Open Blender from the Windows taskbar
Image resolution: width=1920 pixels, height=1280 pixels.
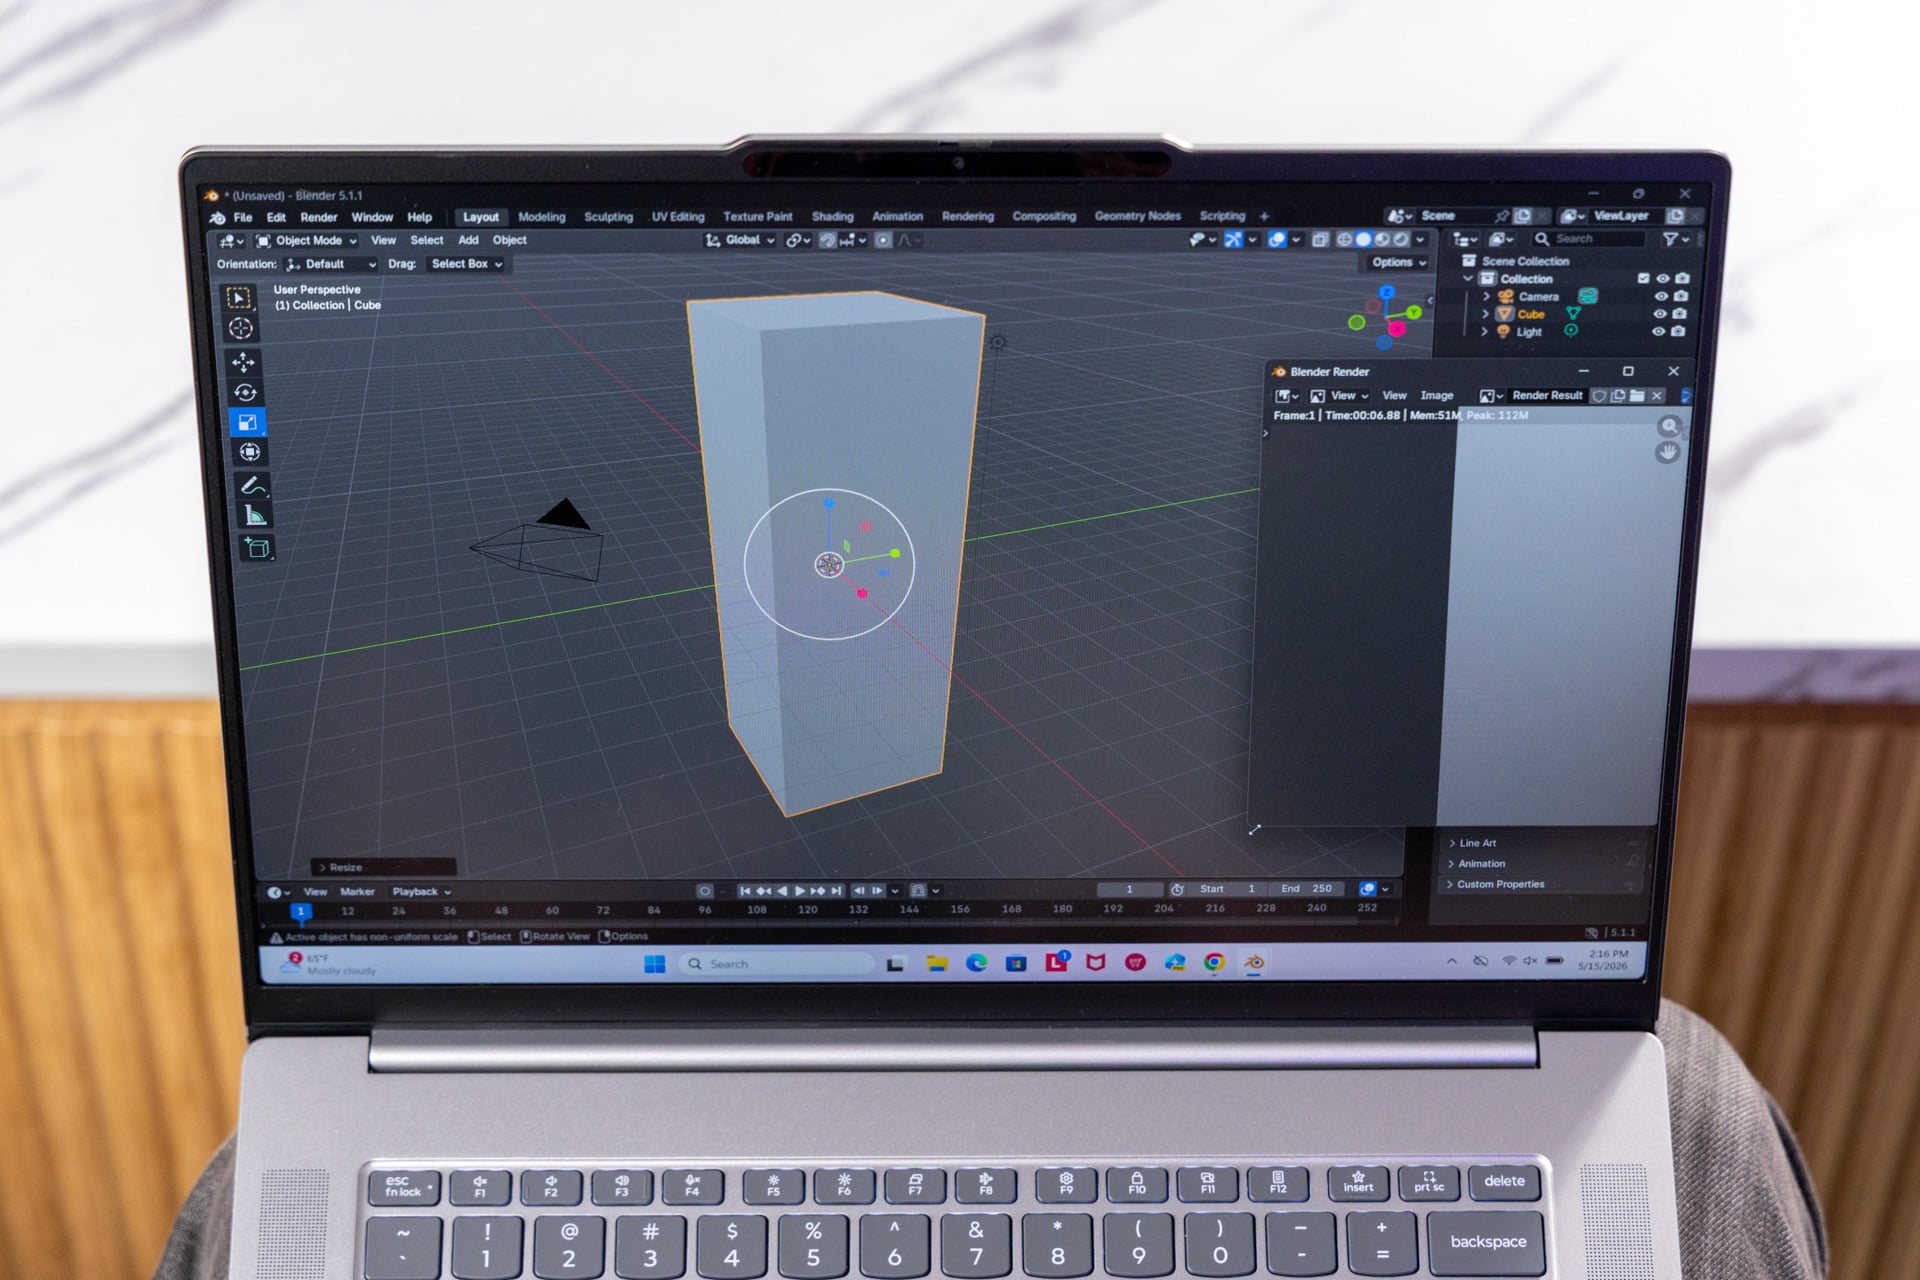click(x=1253, y=962)
